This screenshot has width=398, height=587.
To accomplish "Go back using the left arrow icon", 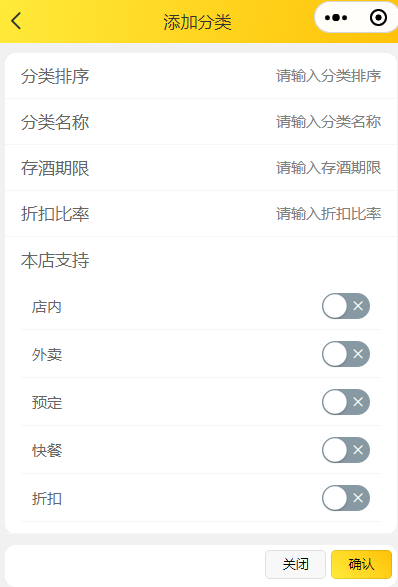I will (16, 21).
